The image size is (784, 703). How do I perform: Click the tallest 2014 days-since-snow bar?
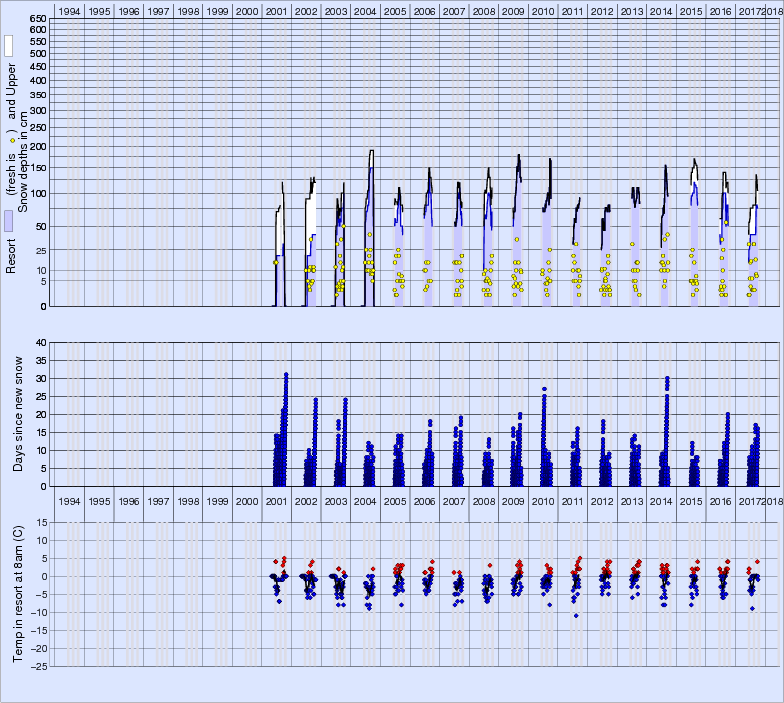667,378
